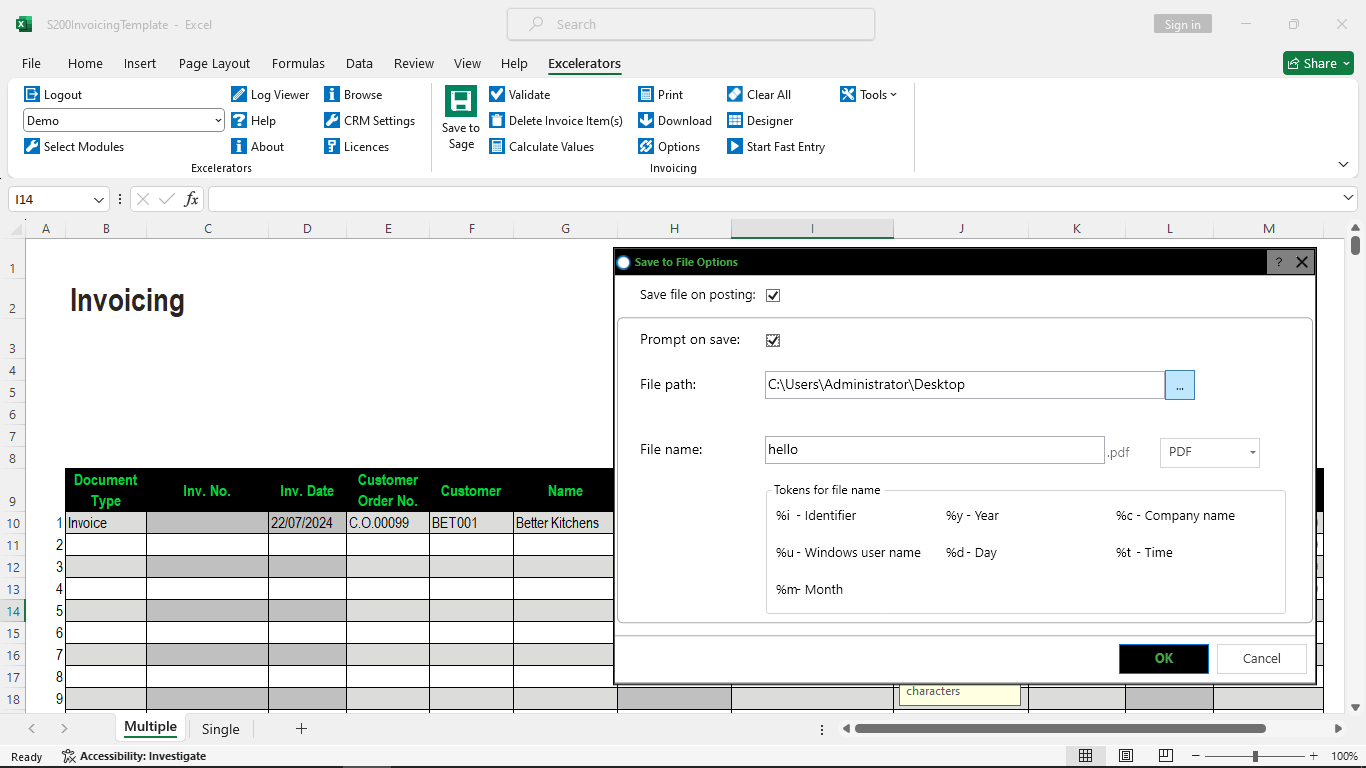Switch to the Single worksheet tab
Viewport: 1366px width, 768px height.
click(x=220, y=729)
